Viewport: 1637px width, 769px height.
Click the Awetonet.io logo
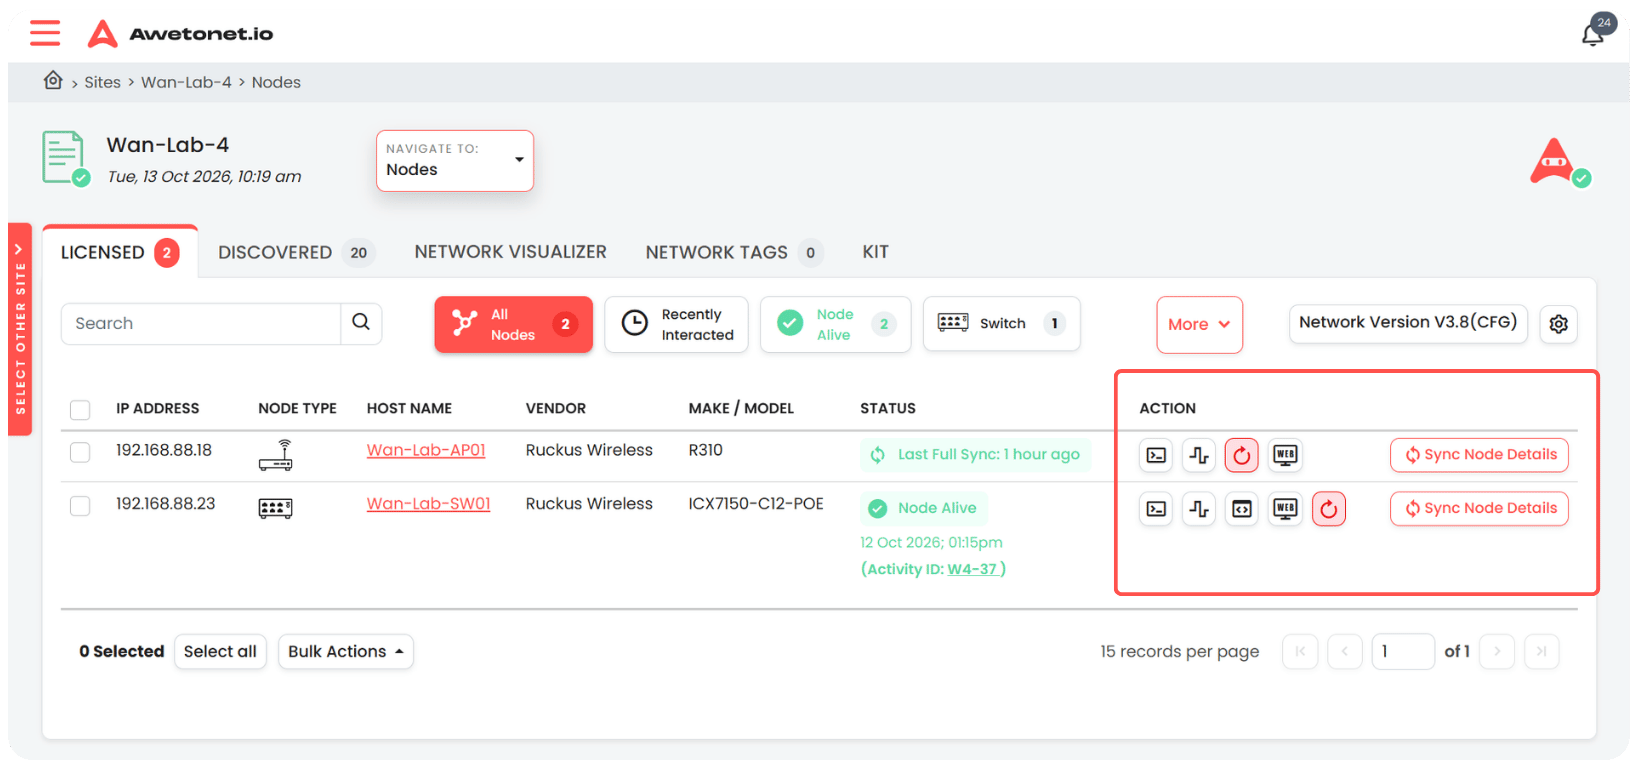180,33
